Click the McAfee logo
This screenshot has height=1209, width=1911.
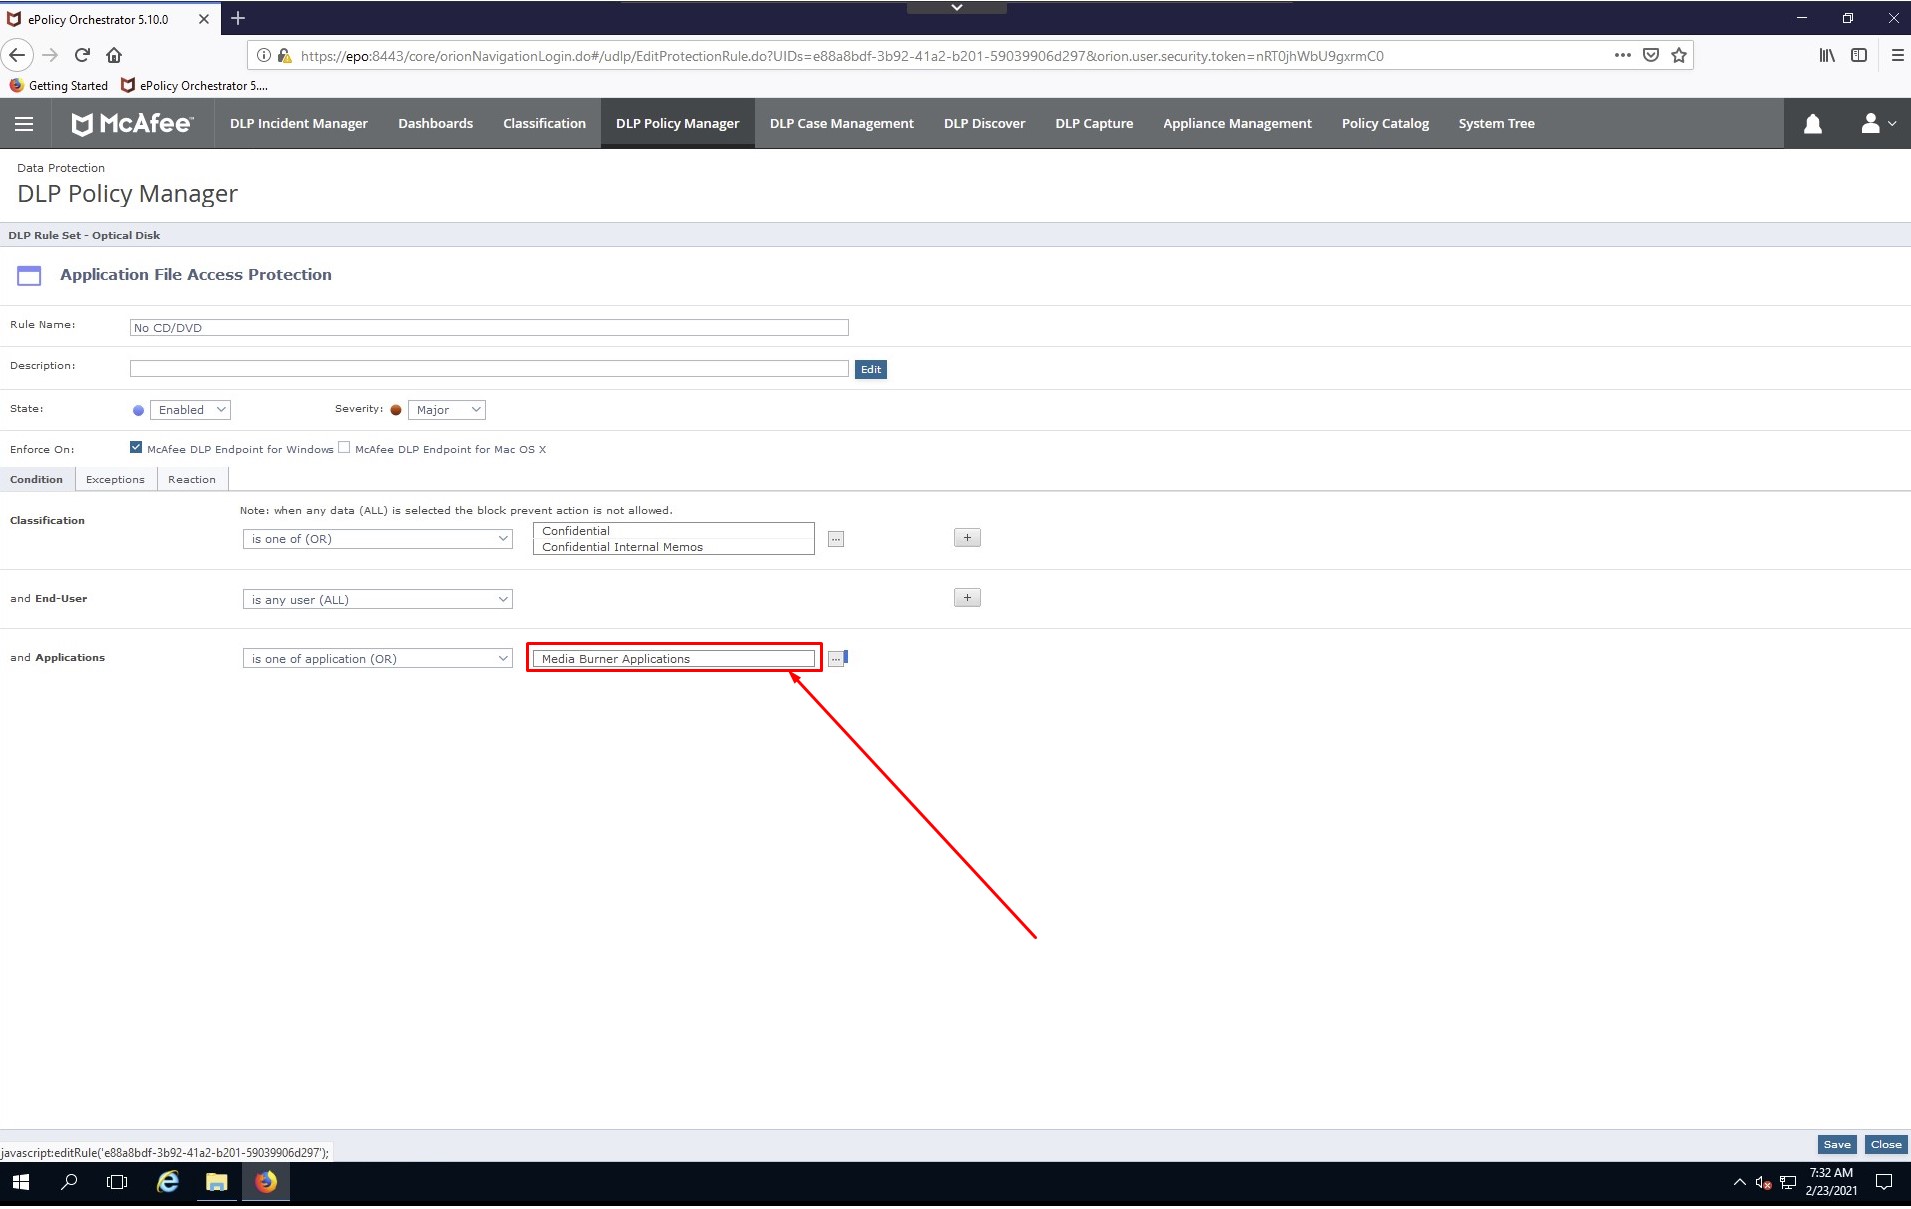132,123
